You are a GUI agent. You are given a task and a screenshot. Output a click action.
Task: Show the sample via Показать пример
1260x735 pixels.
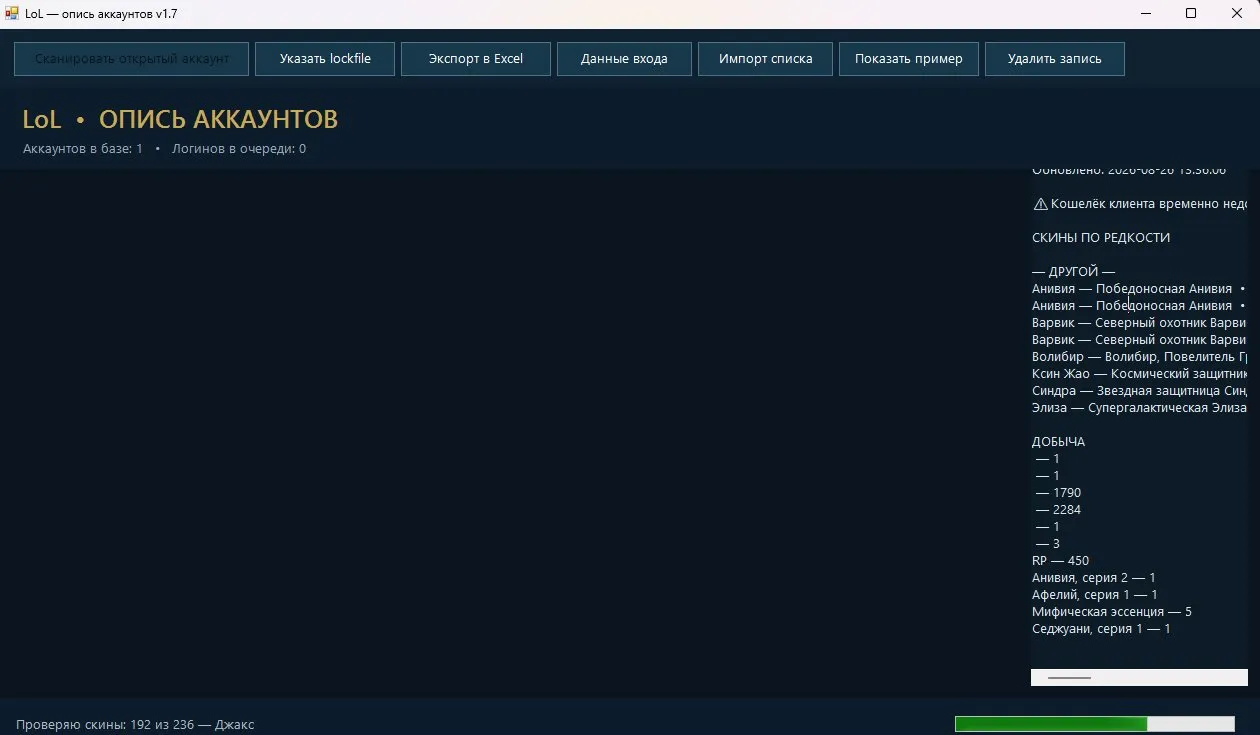(909, 59)
